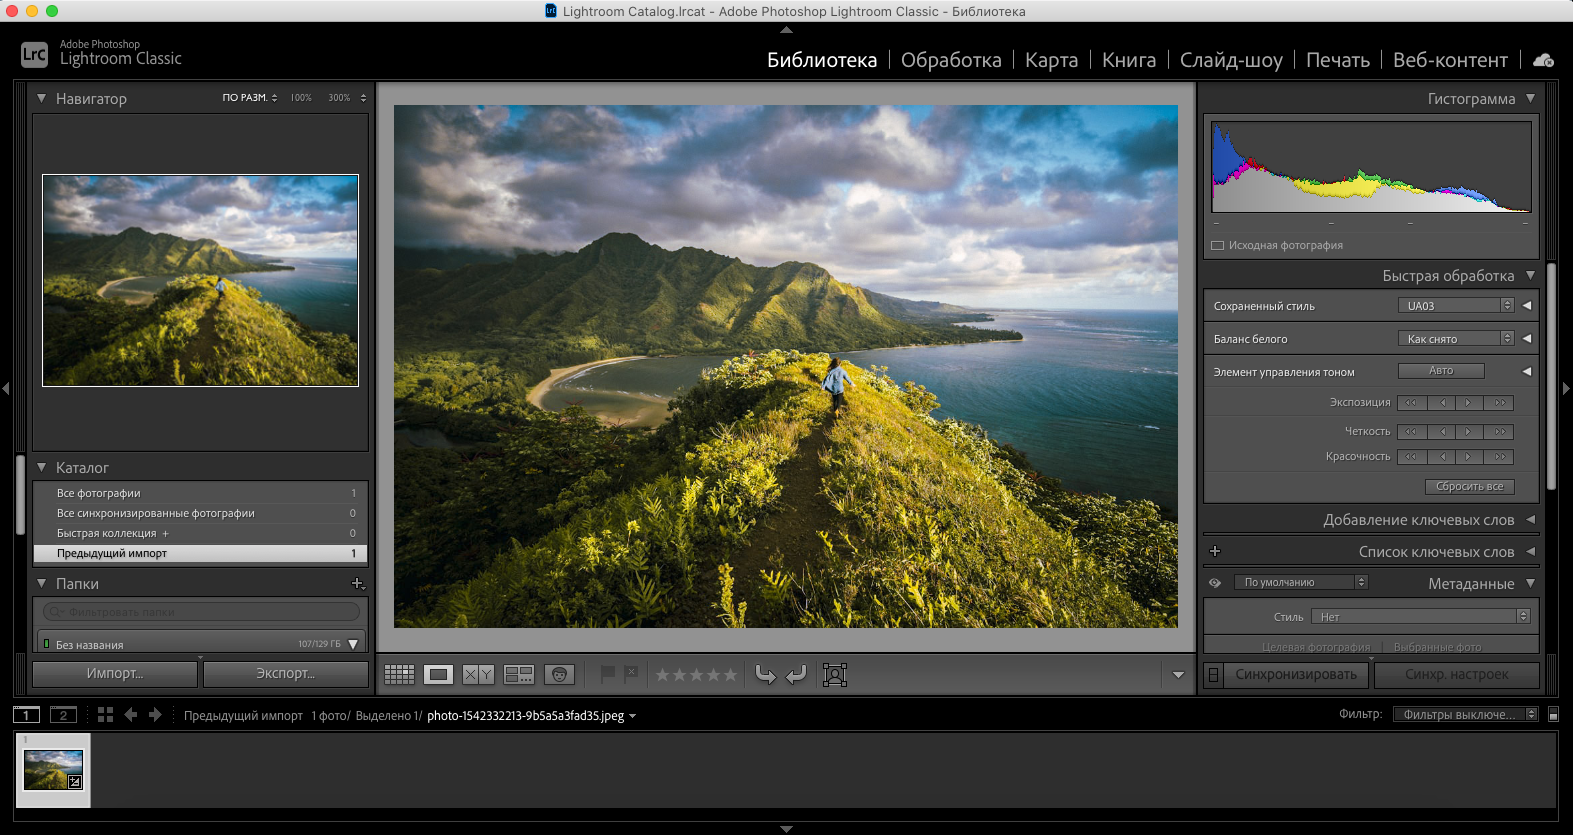
Task: Open the Survey view icon
Action: (519, 675)
